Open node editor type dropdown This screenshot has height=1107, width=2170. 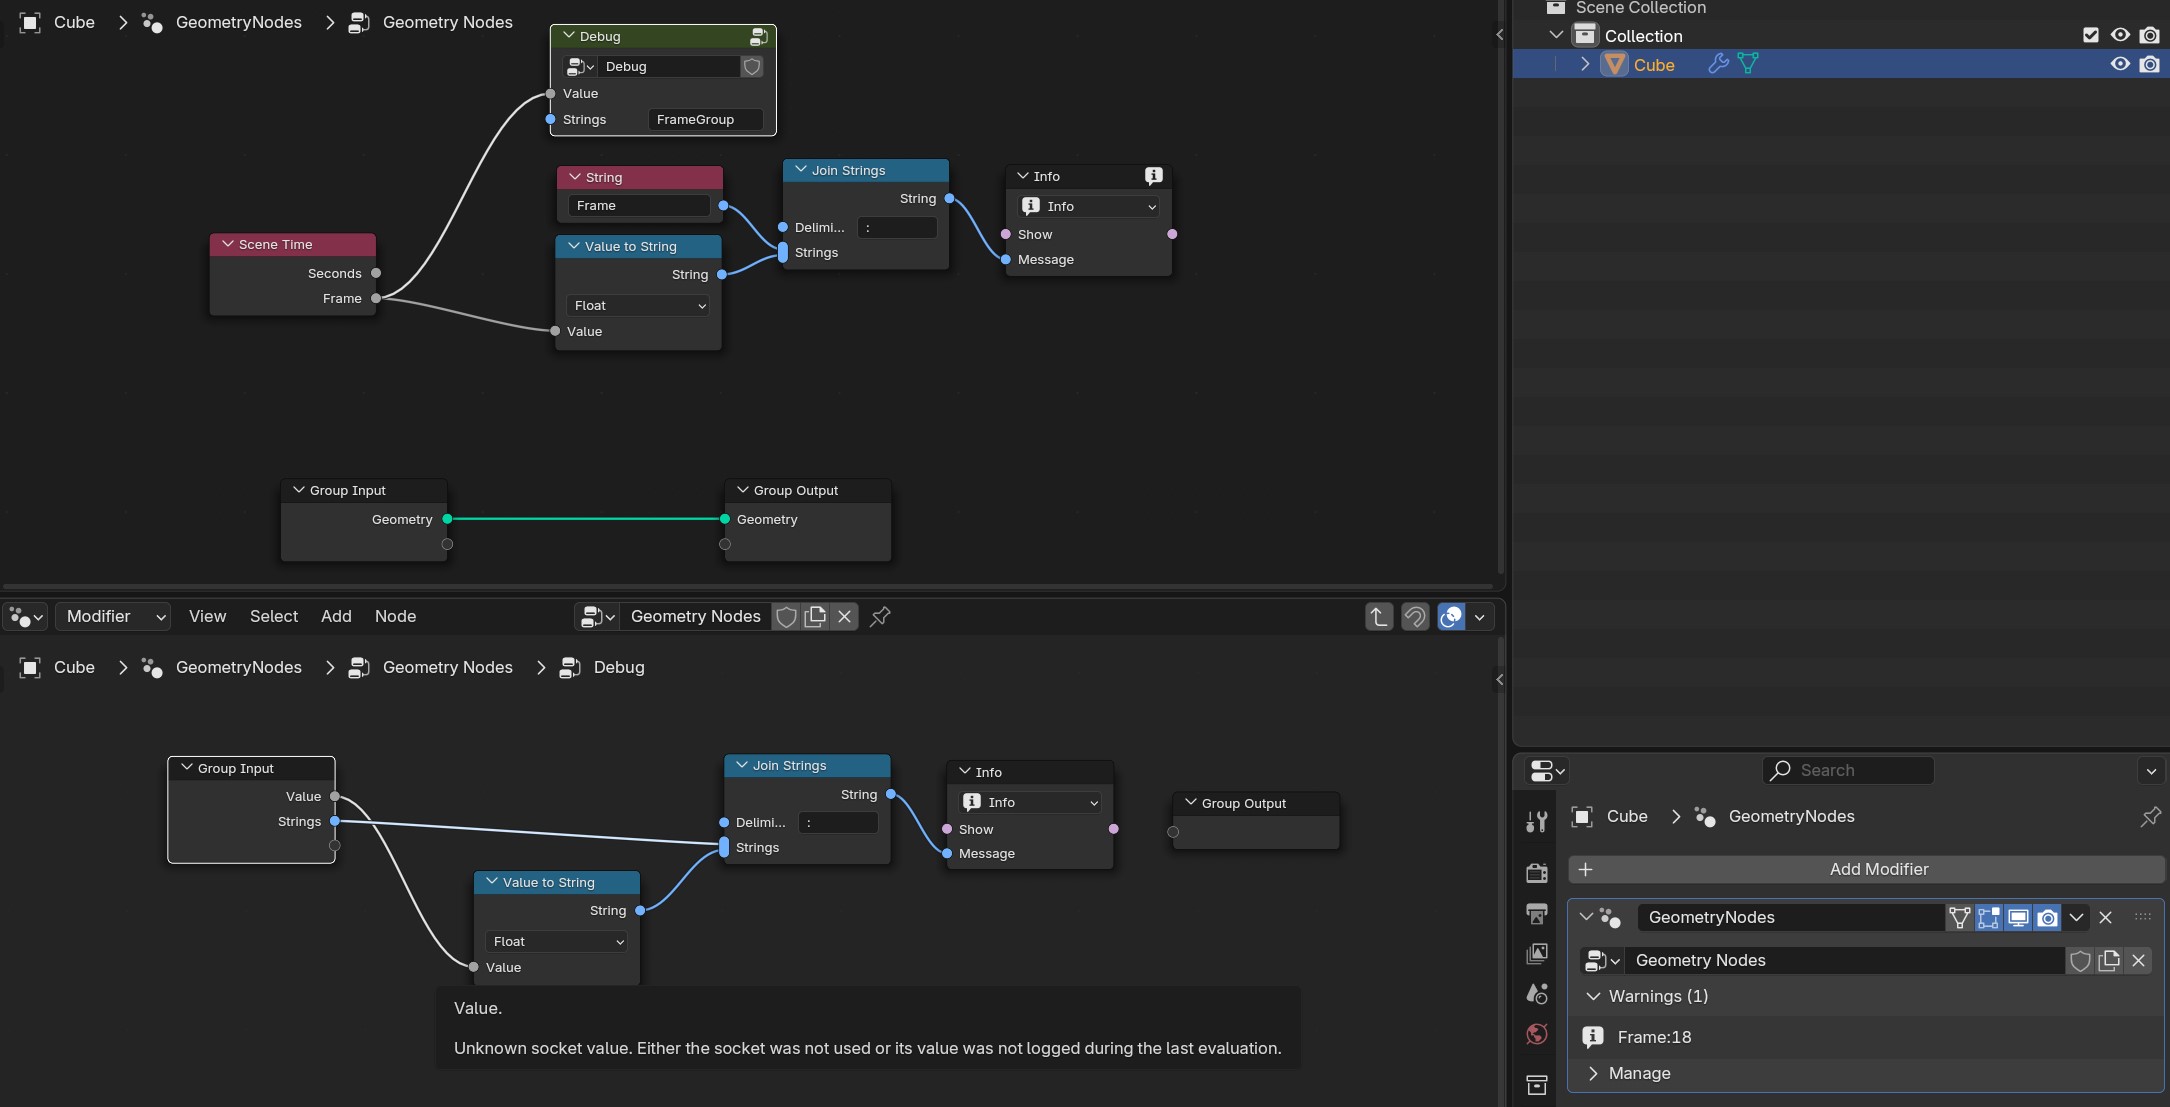[x=26, y=616]
